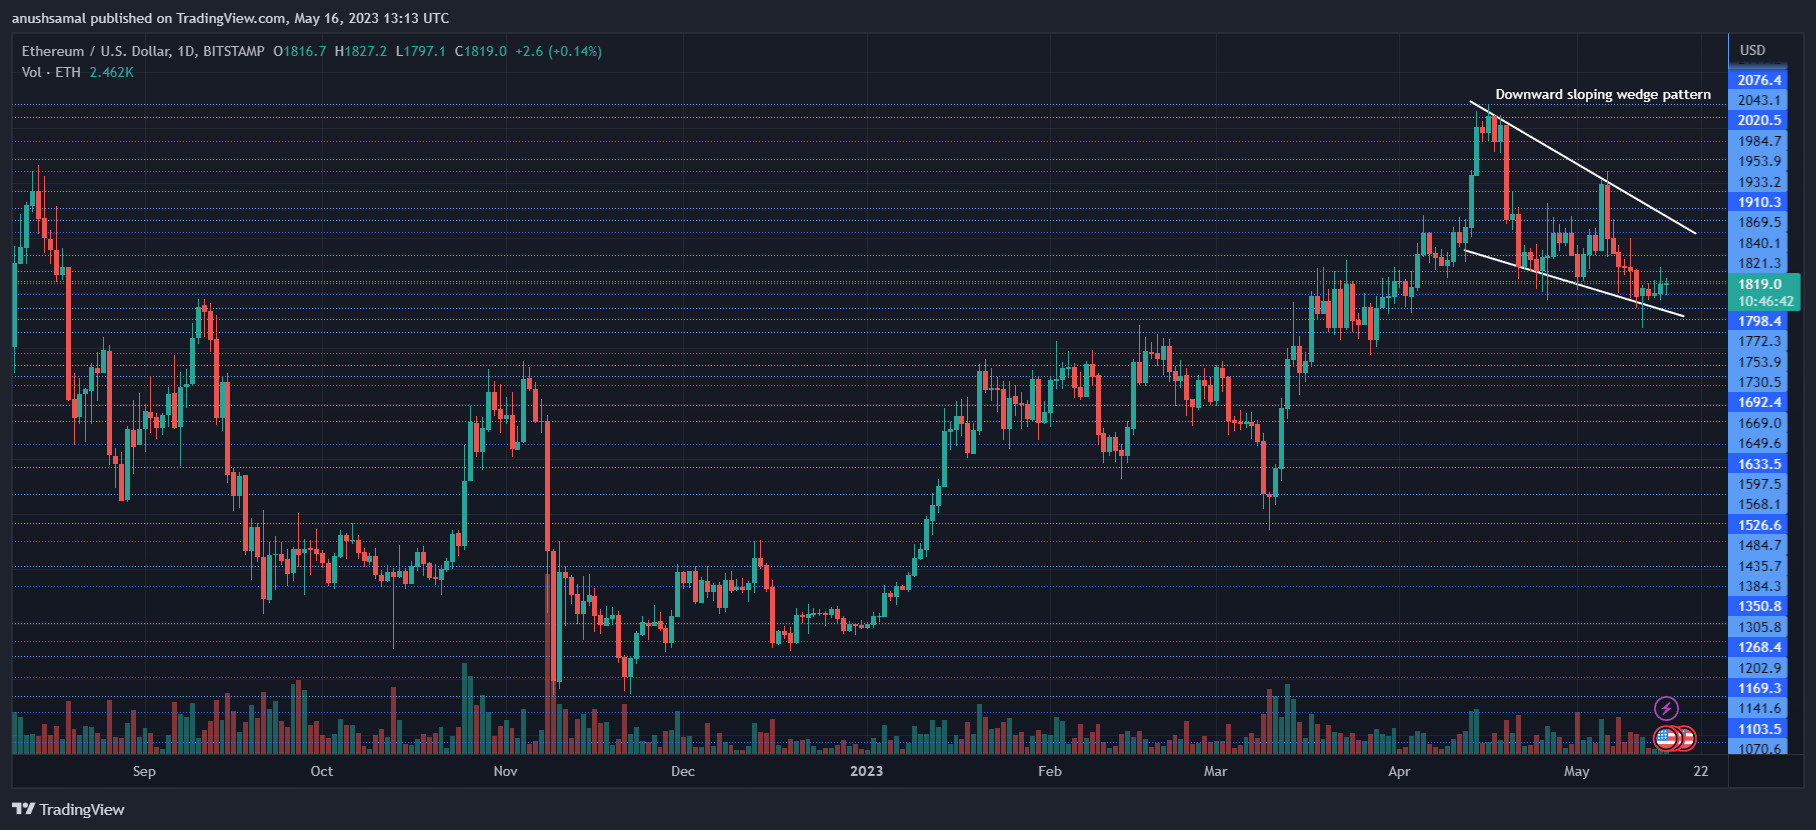Click the 22 date label on time axis

click(x=1701, y=771)
